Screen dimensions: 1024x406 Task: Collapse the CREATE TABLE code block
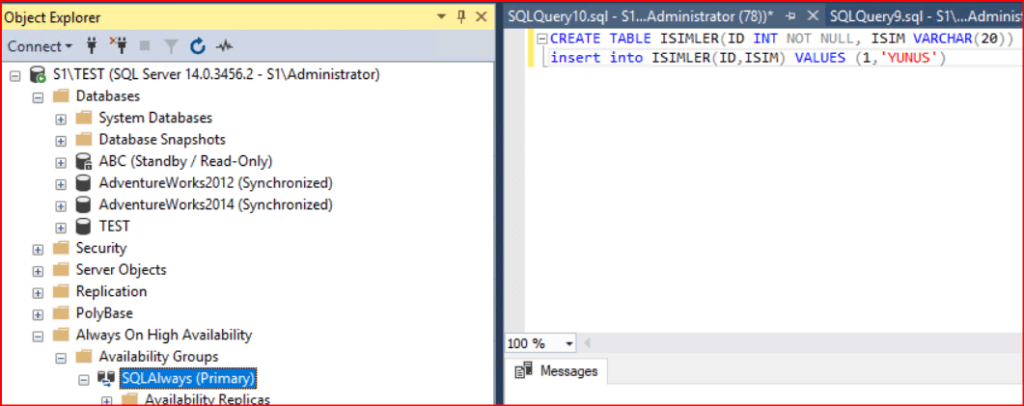tap(542, 39)
